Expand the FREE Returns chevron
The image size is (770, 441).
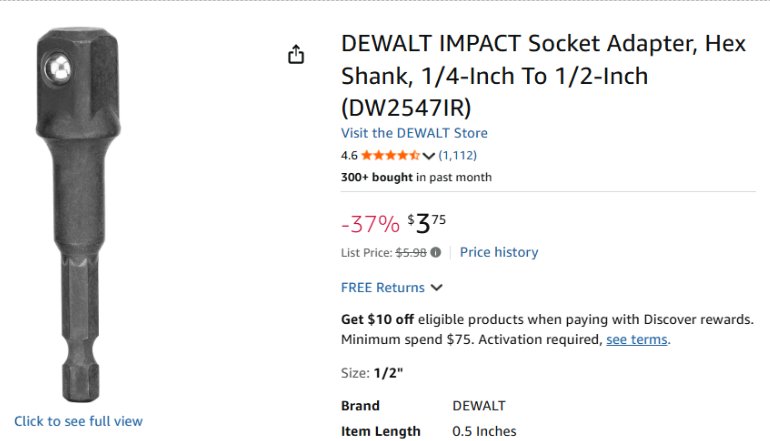437,287
